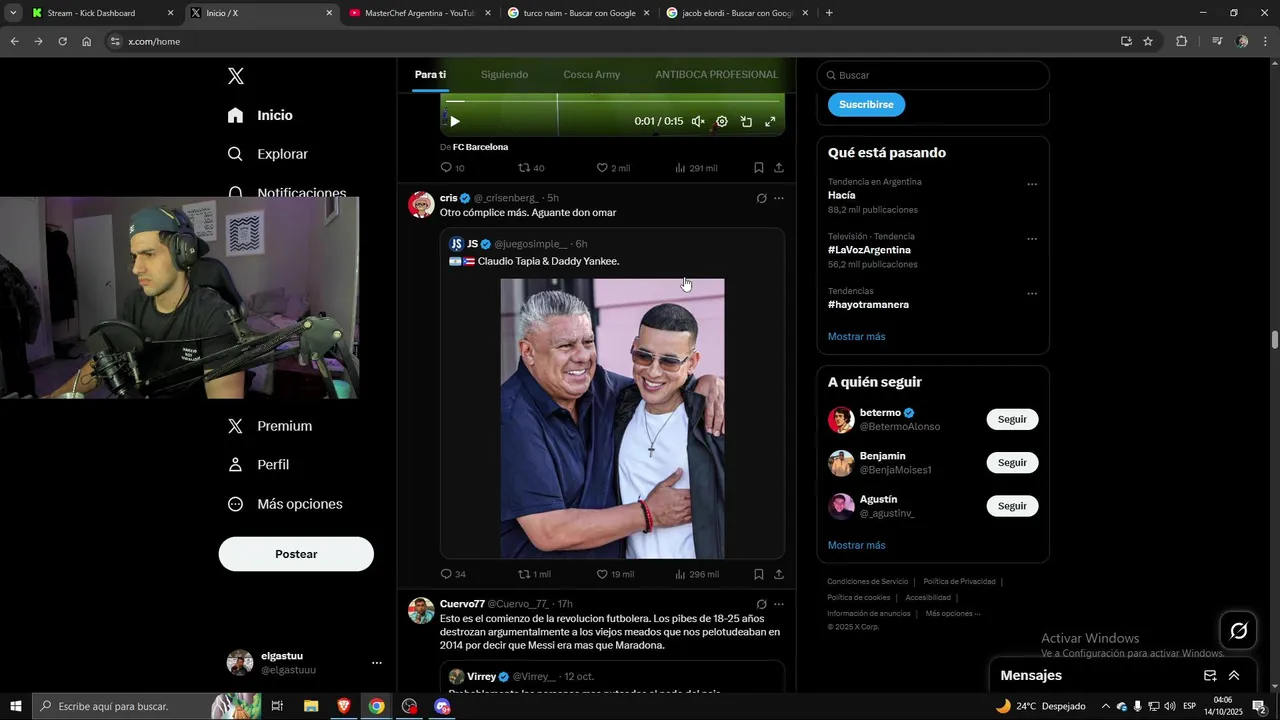
Task: Open more options on Cuervo77 post
Action: pos(779,604)
